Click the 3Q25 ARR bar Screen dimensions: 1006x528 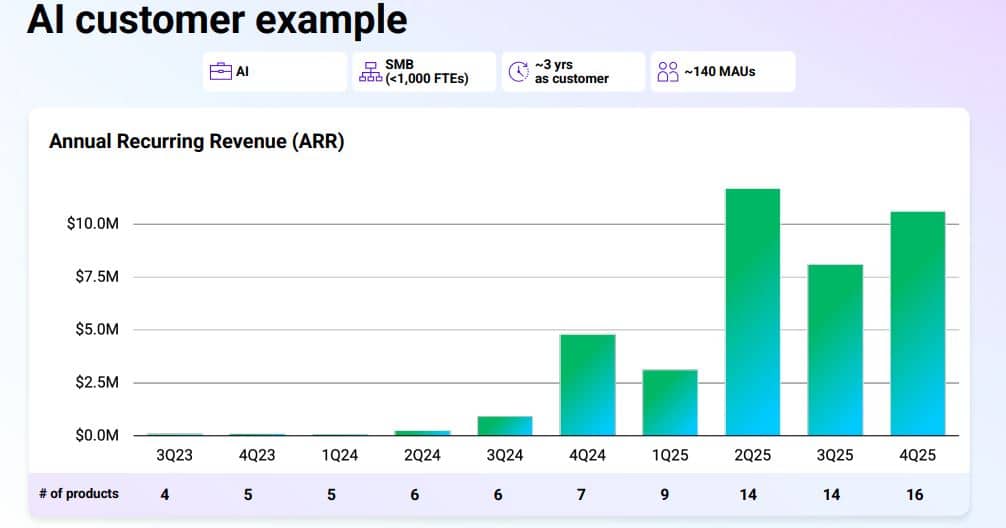pyautogui.click(x=835, y=350)
